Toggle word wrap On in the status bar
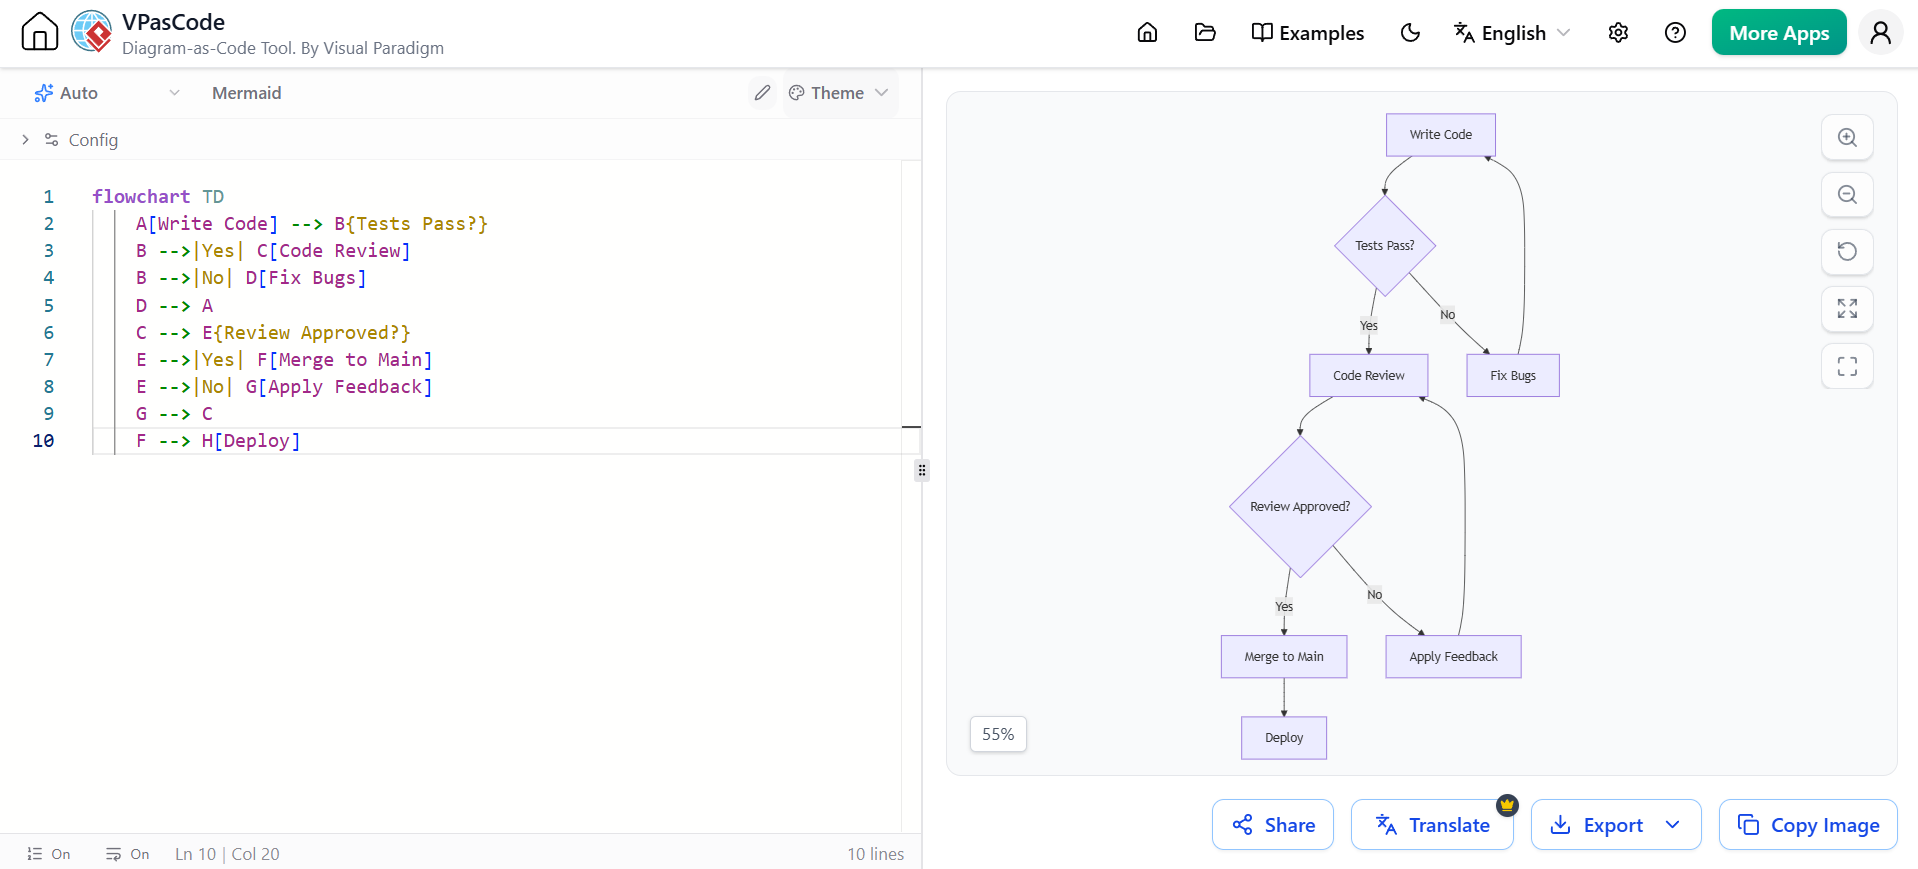This screenshot has height=869, width=1918. pos(128,854)
